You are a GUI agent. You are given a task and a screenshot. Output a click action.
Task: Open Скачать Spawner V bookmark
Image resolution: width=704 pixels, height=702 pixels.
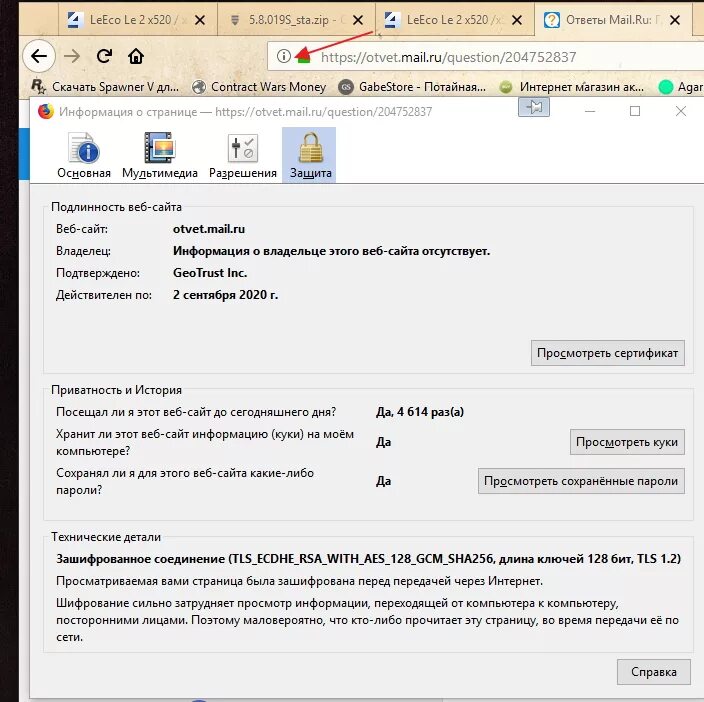(106, 87)
